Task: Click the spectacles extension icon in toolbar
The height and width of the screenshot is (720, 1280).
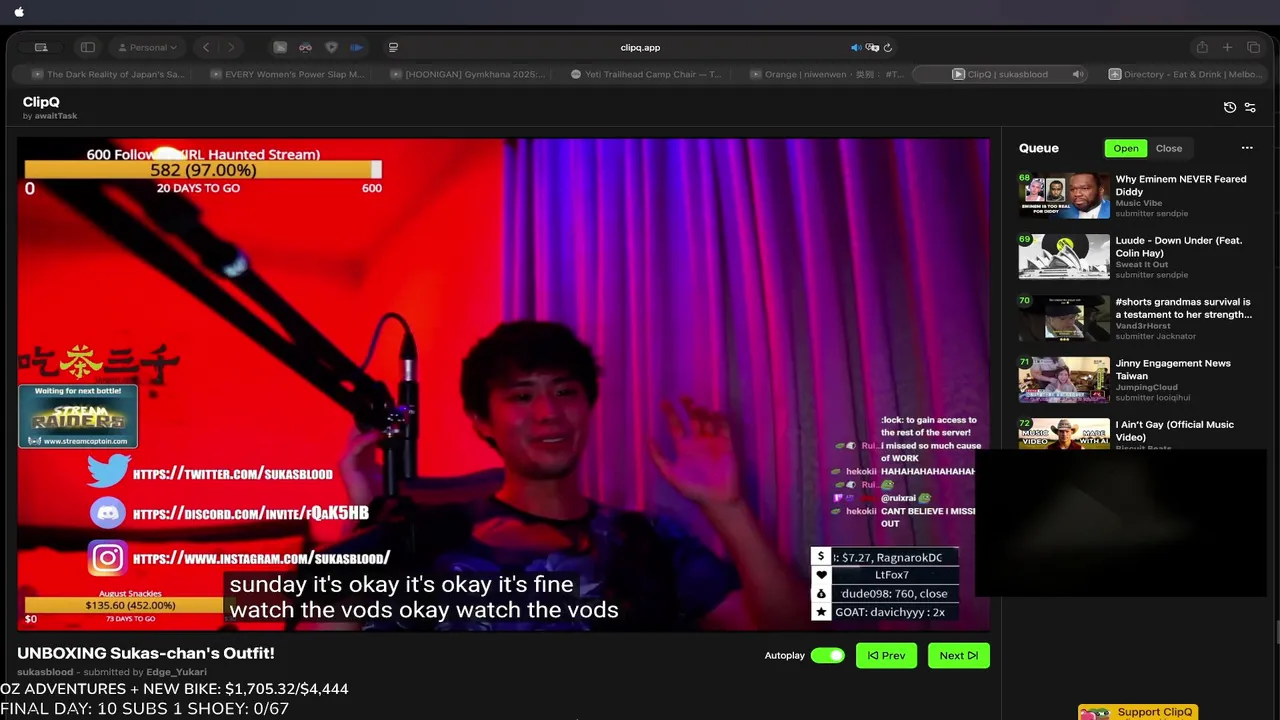Action: tap(305, 47)
